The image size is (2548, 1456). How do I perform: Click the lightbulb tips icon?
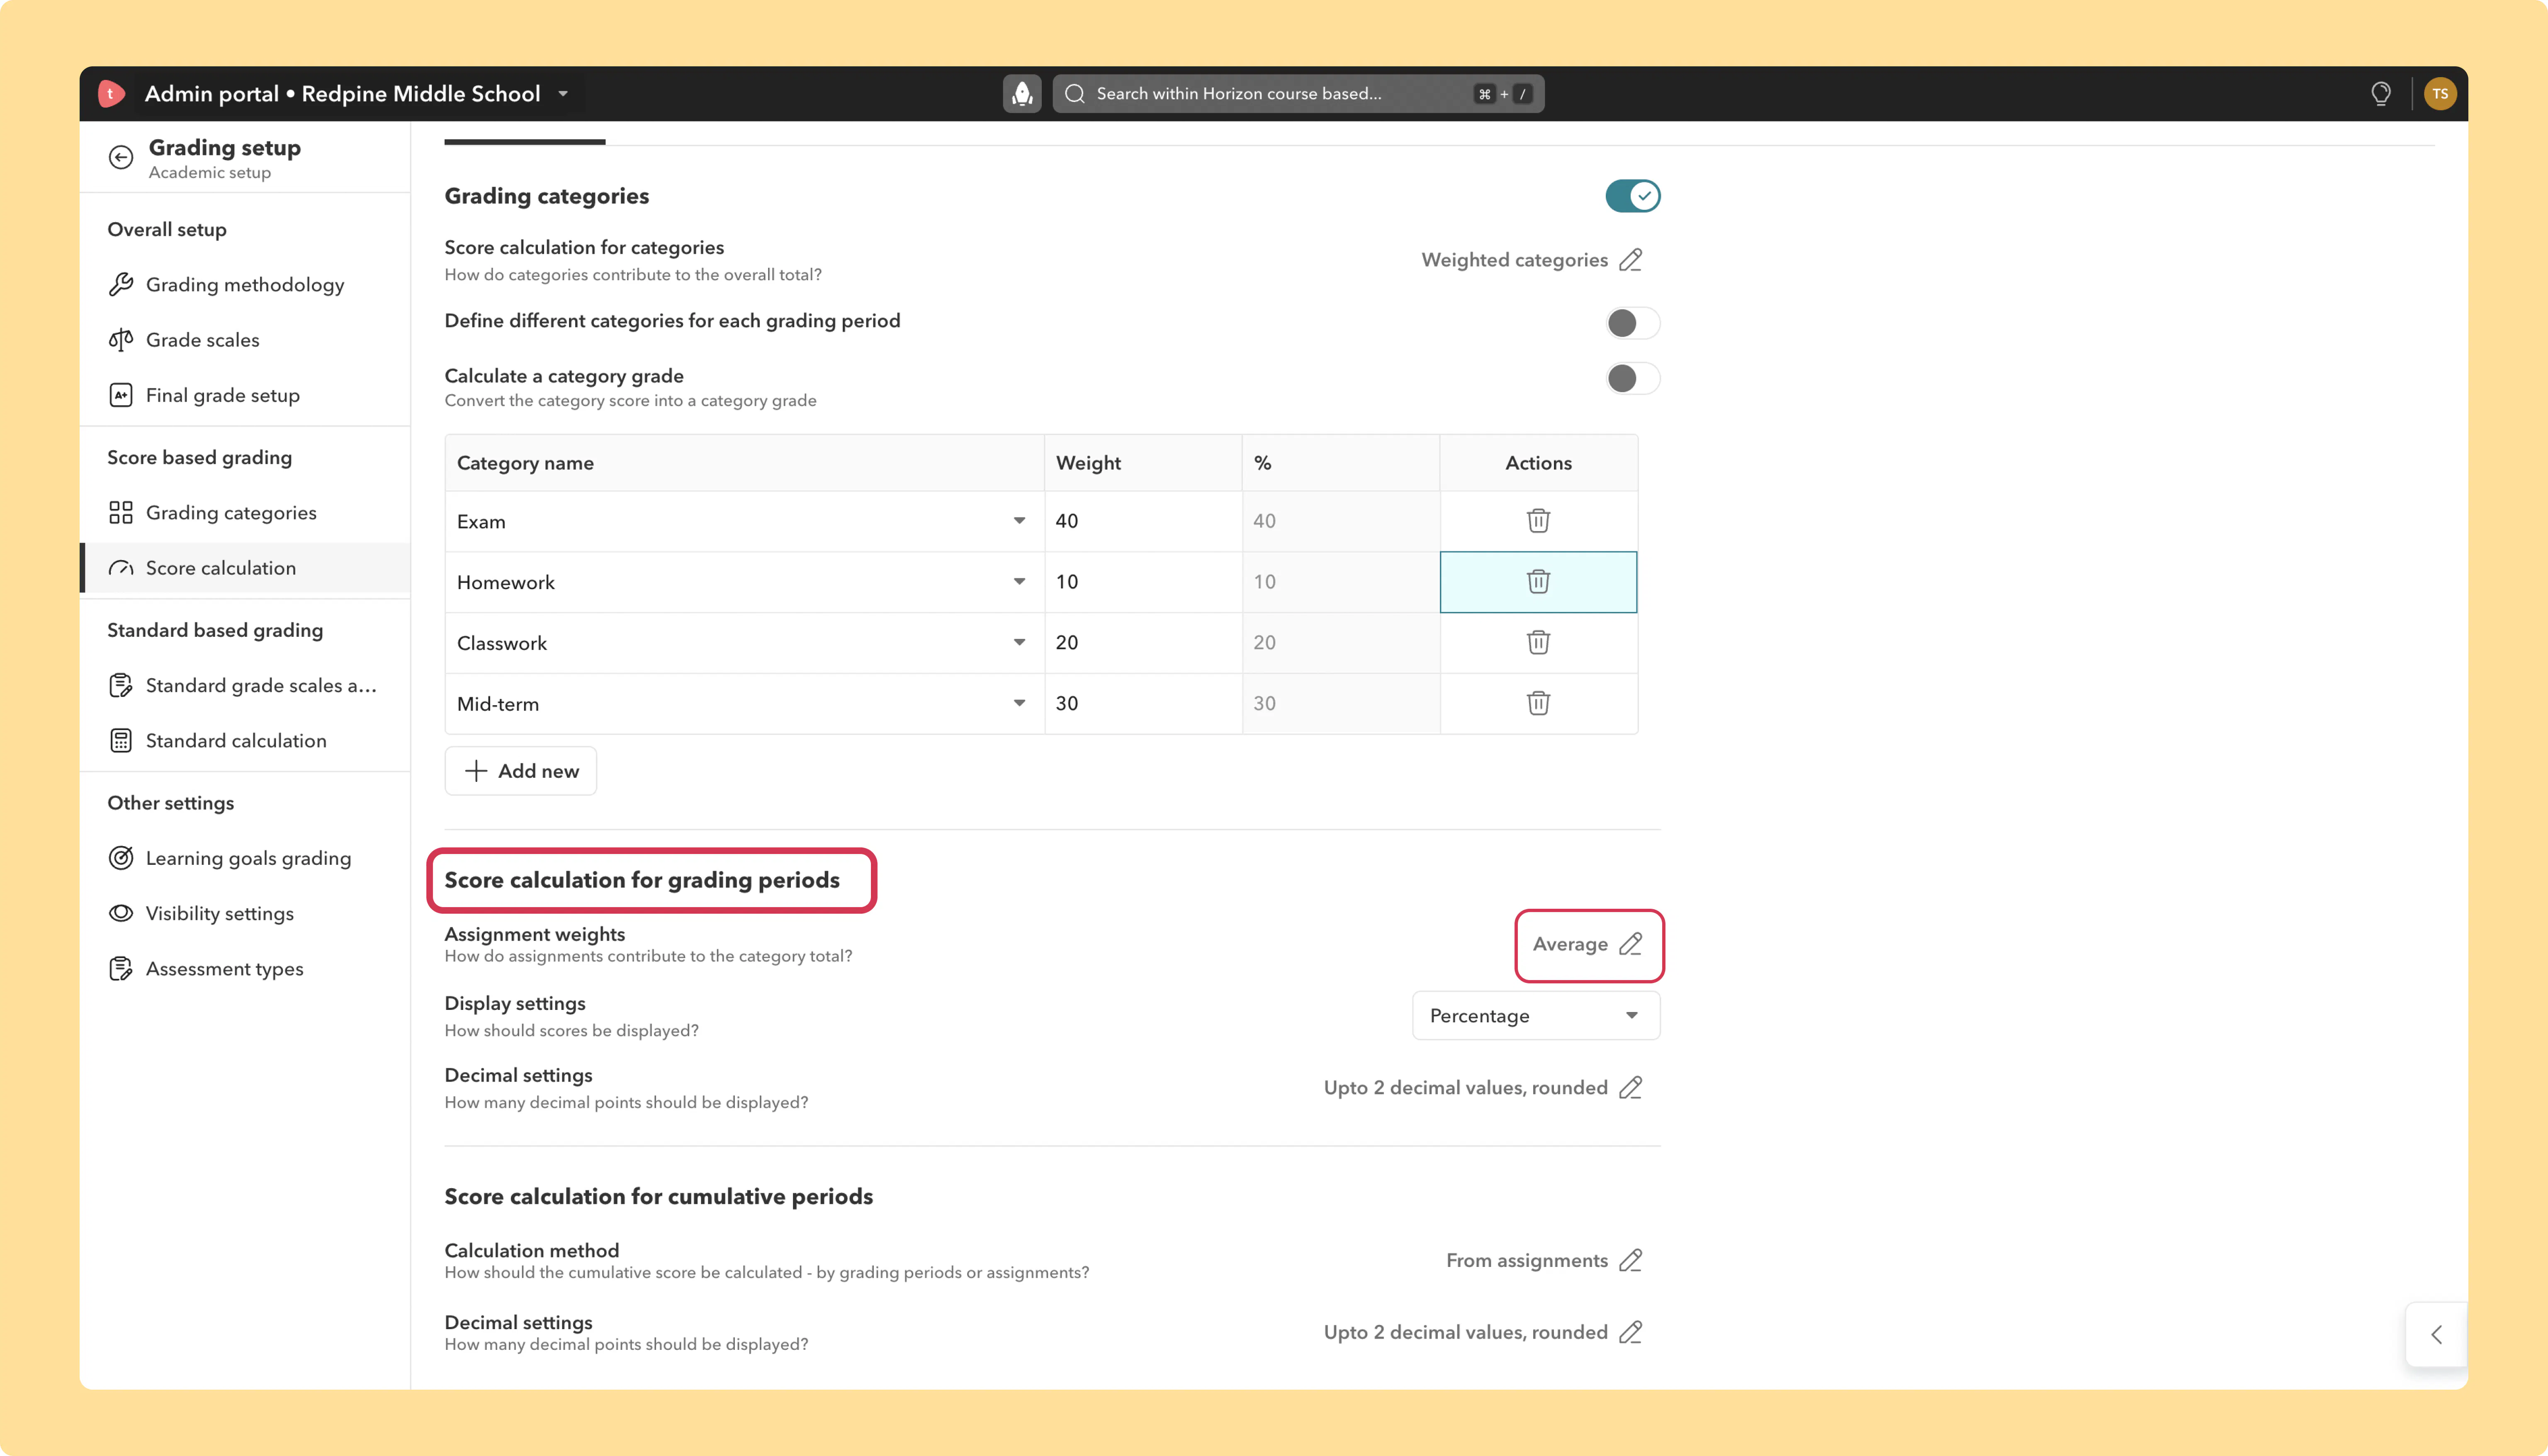click(x=2381, y=94)
